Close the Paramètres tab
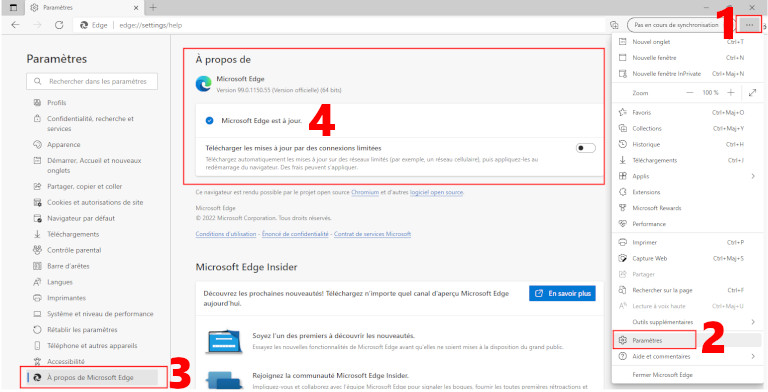 click(136, 7)
